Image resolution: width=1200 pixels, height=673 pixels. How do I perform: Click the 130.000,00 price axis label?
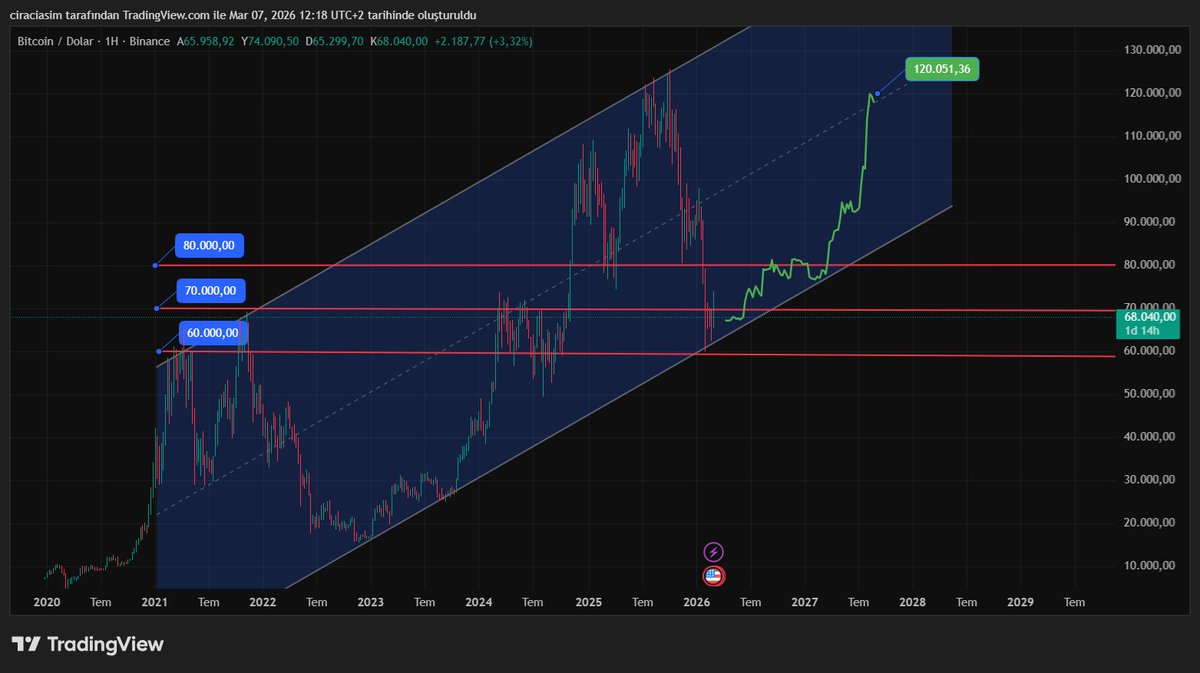[1151, 50]
